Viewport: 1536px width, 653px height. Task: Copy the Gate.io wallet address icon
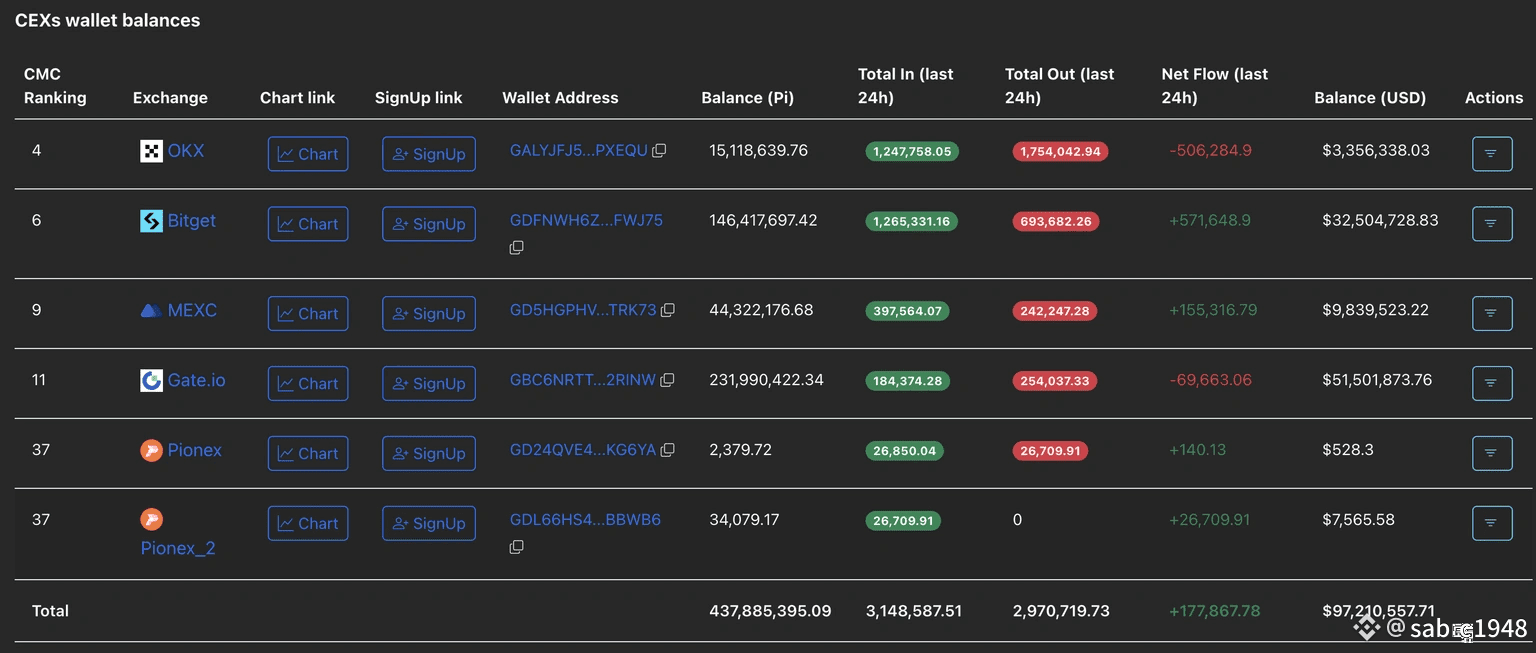[x=667, y=380]
